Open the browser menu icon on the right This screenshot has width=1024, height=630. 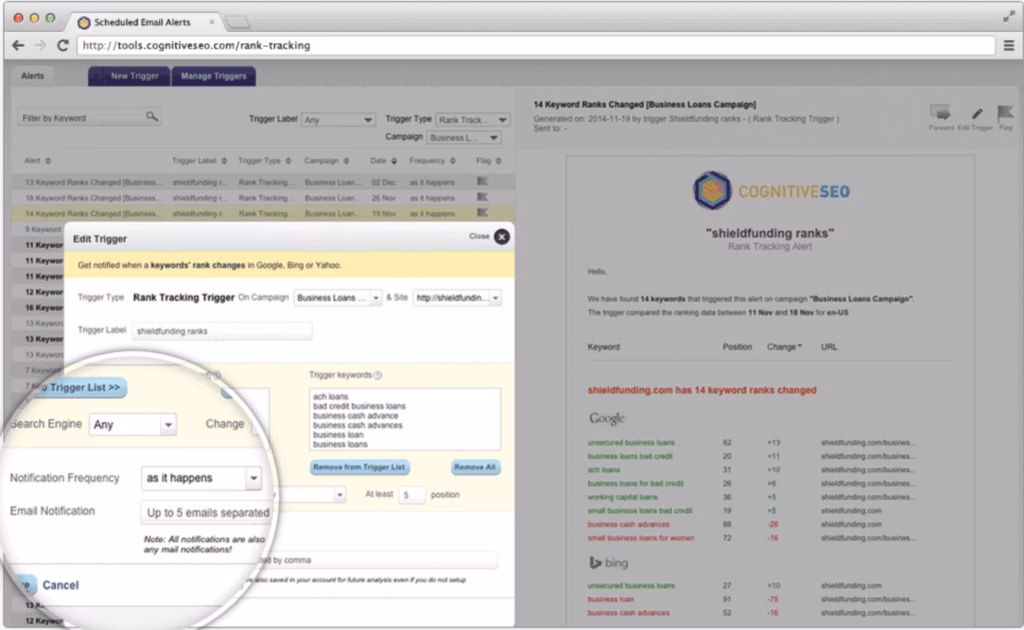[1010, 45]
